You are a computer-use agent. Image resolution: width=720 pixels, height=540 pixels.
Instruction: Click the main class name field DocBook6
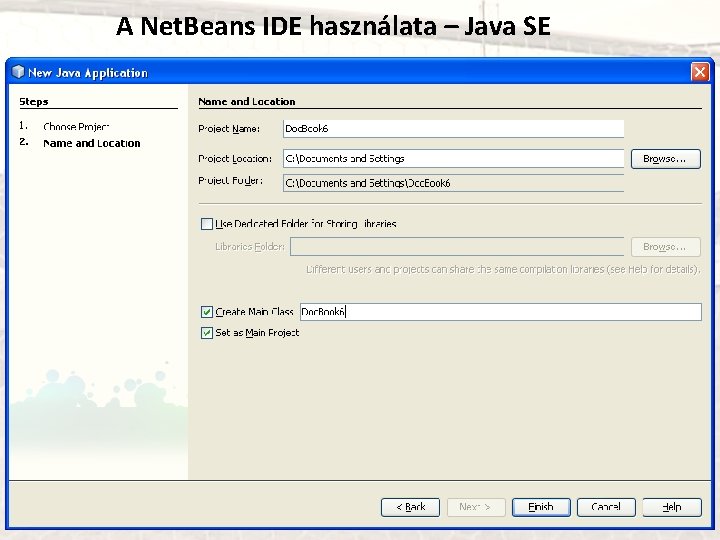pos(501,312)
